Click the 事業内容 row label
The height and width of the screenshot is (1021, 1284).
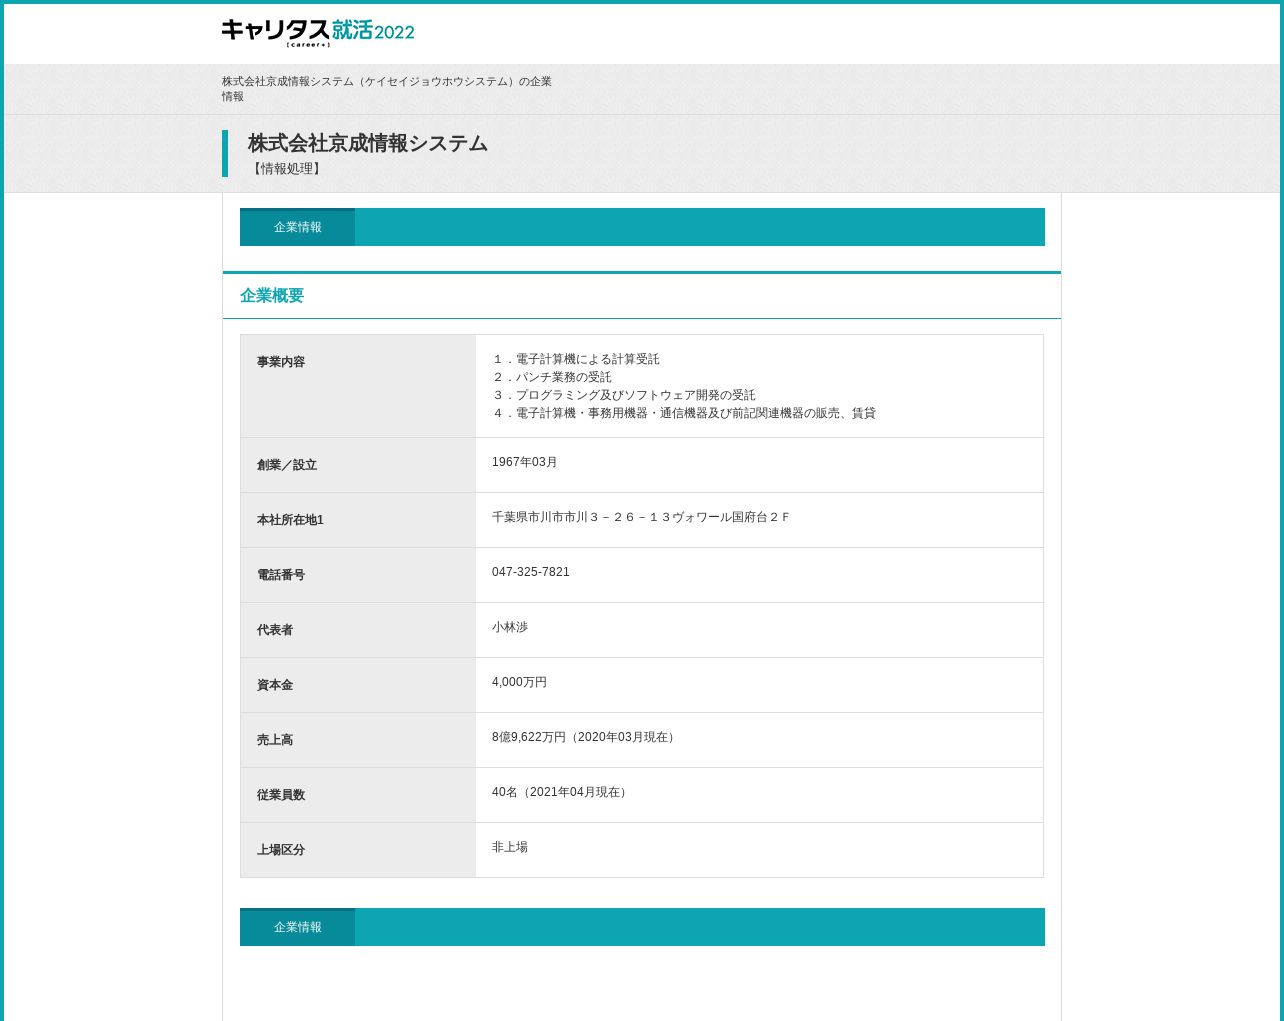(281, 362)
